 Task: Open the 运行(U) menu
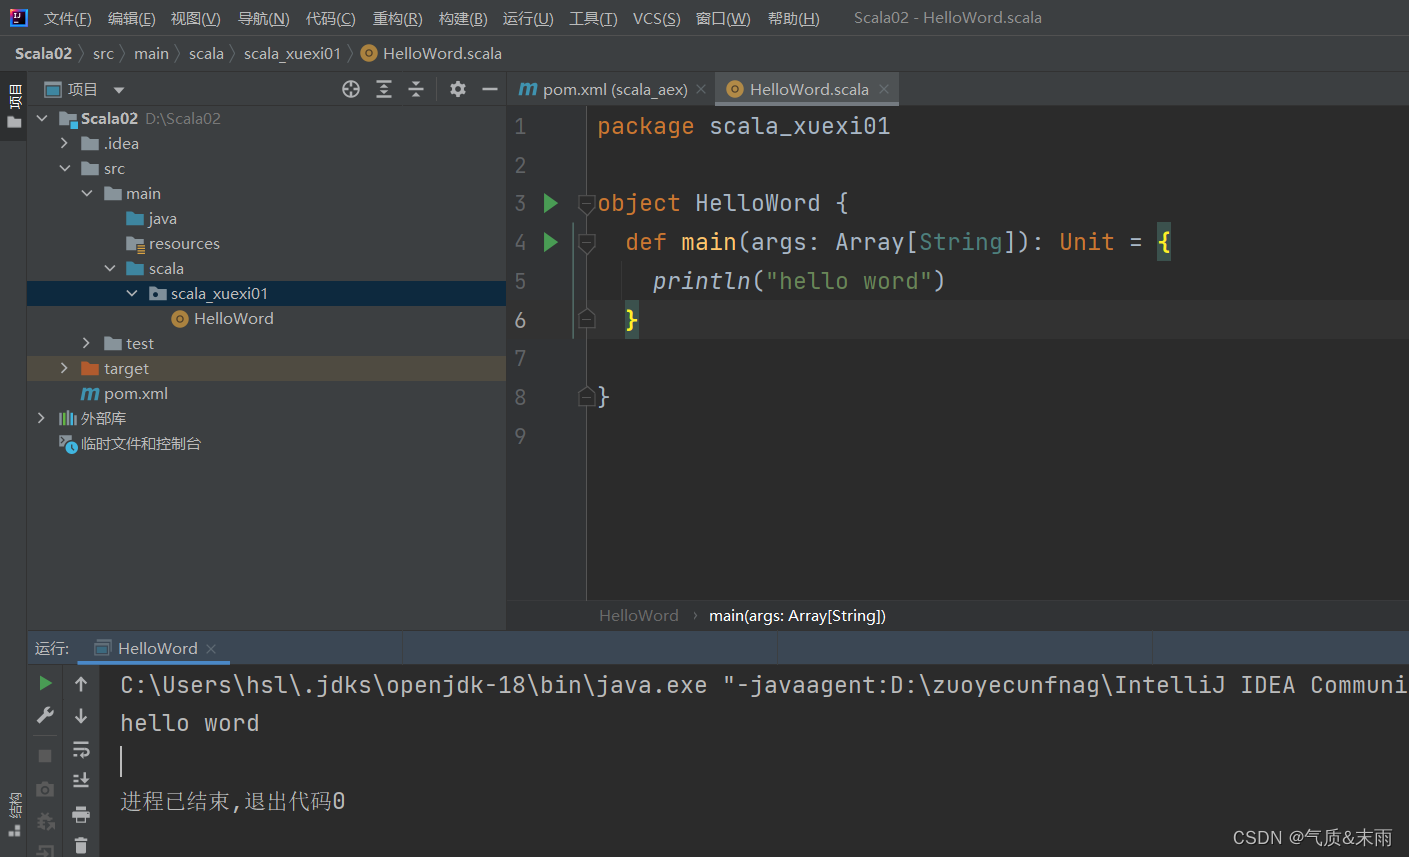click(528, 18)
